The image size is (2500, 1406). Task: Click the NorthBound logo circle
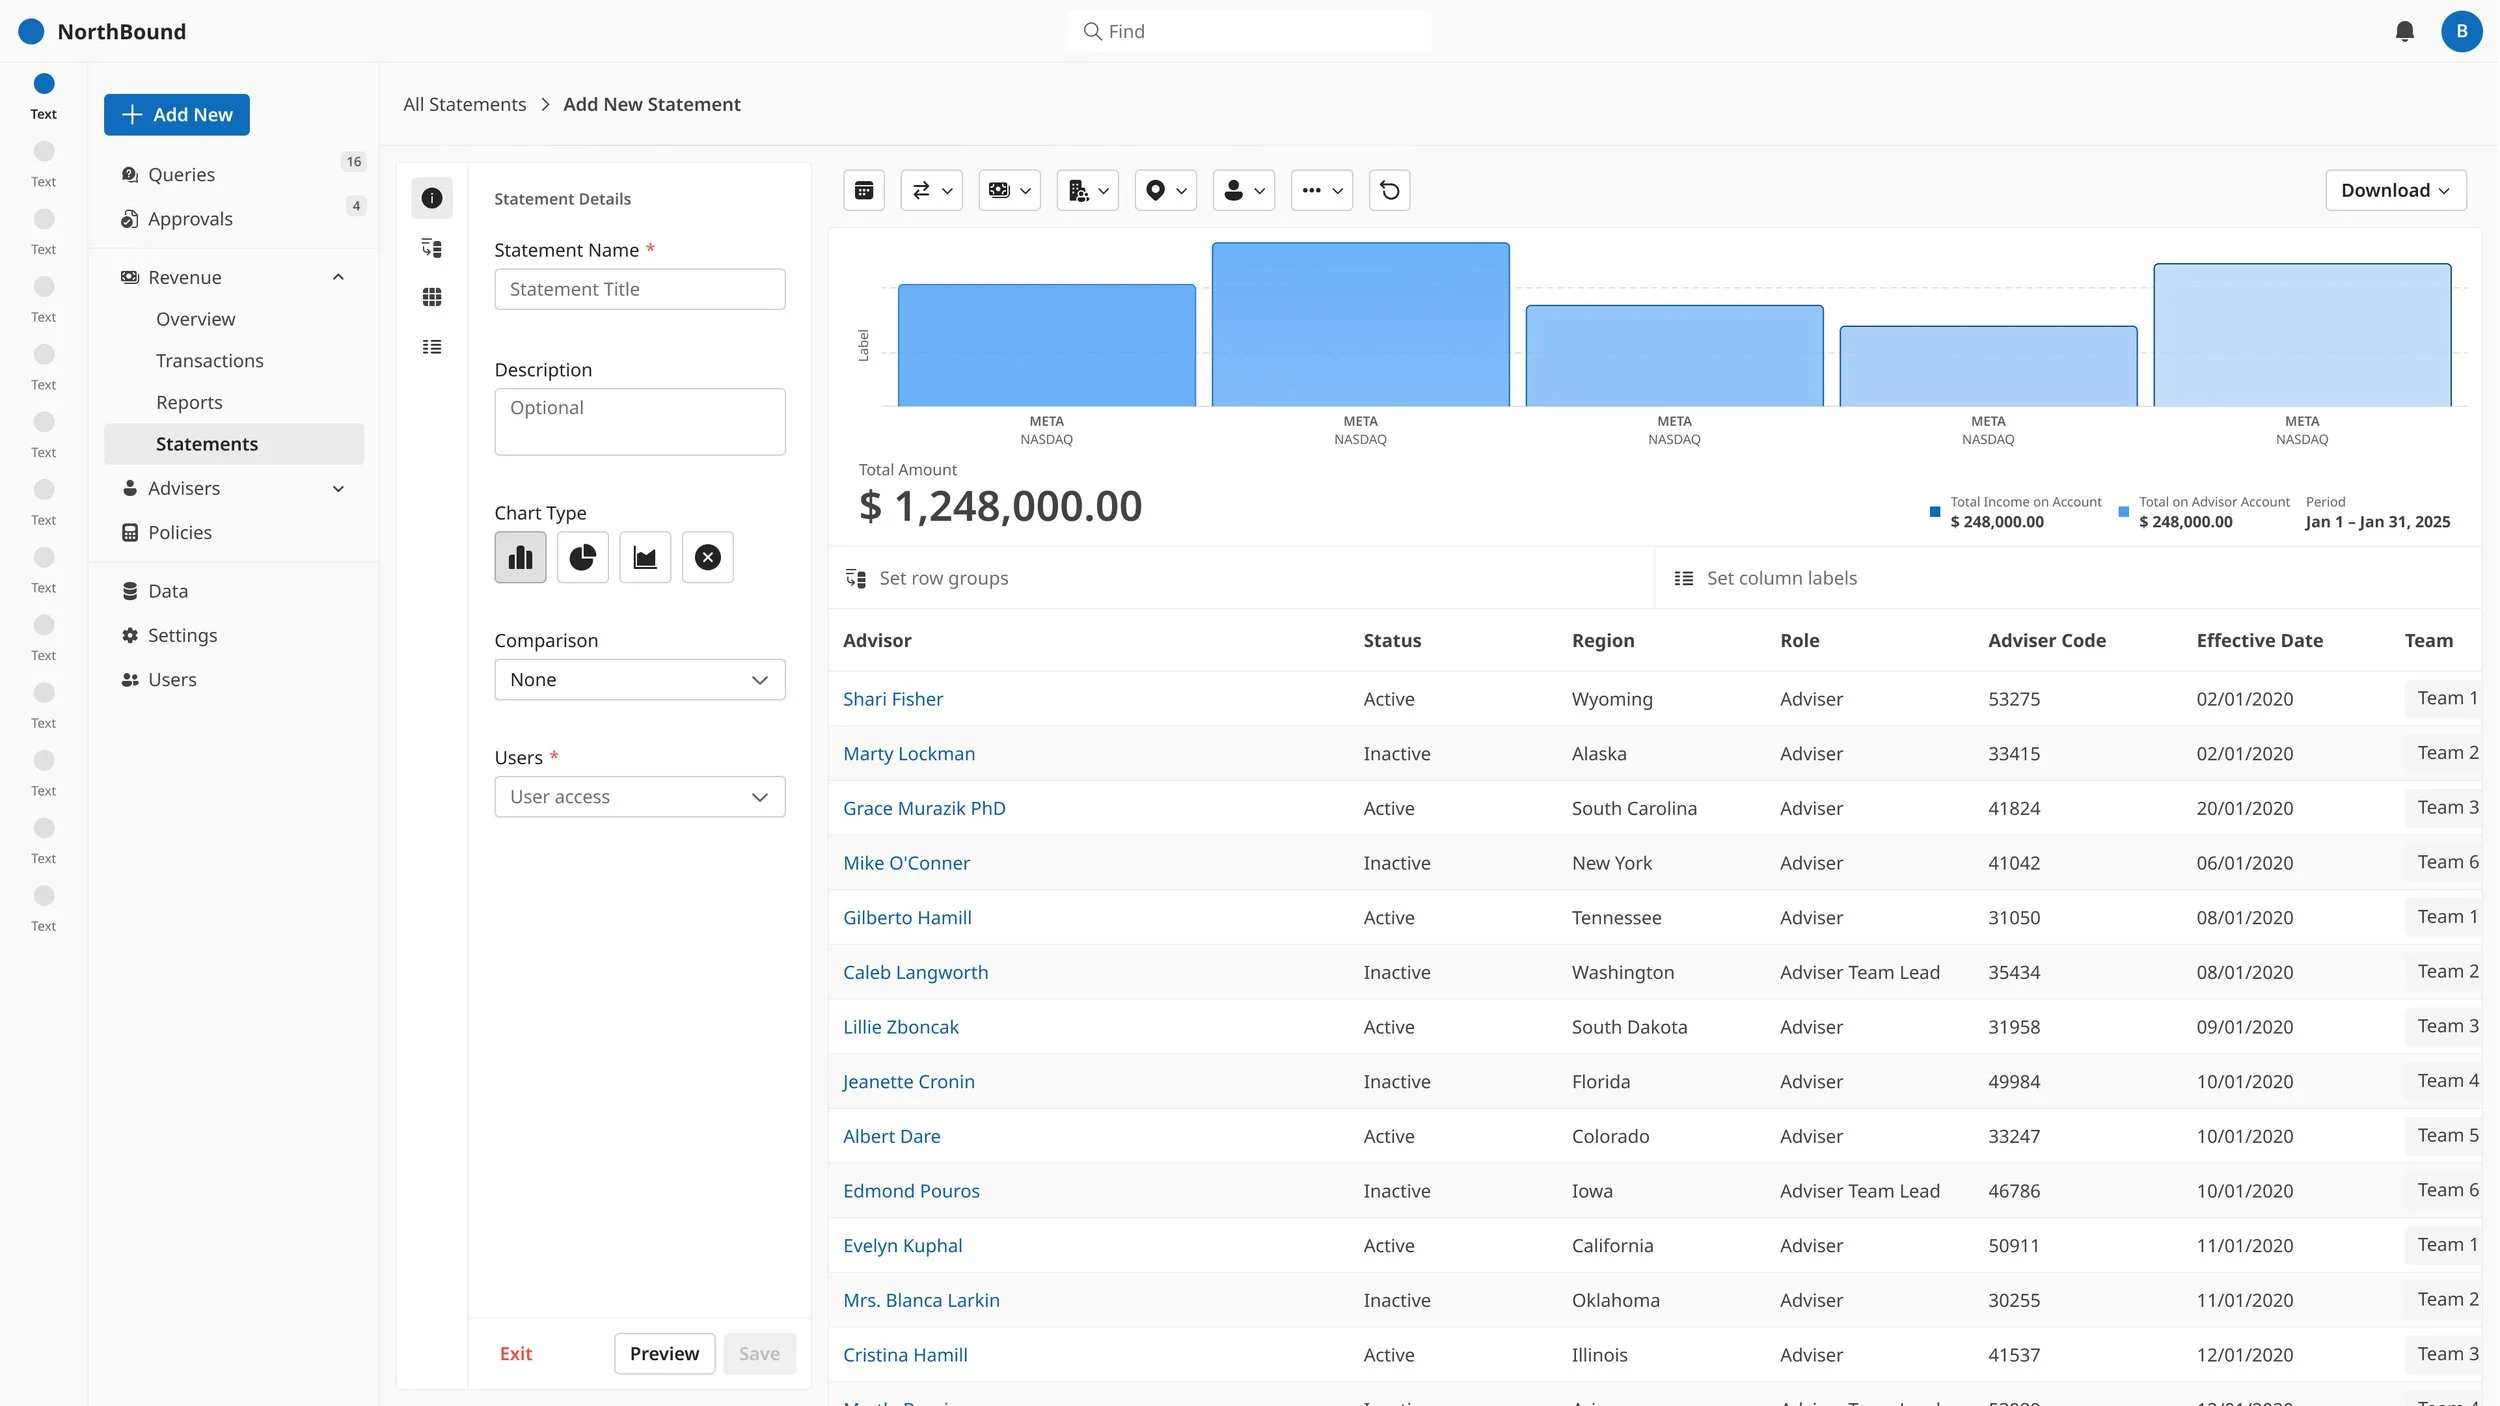click(x=31, y=31)
